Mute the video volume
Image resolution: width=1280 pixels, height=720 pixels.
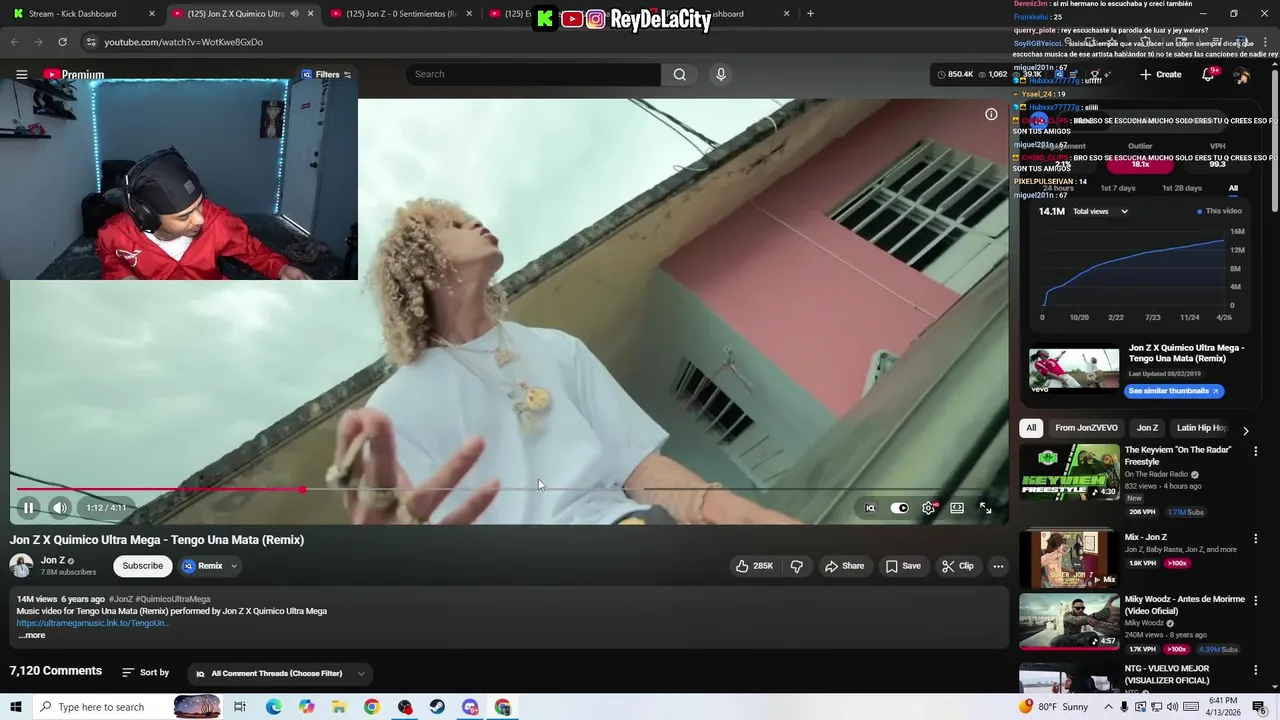[60, 508]
